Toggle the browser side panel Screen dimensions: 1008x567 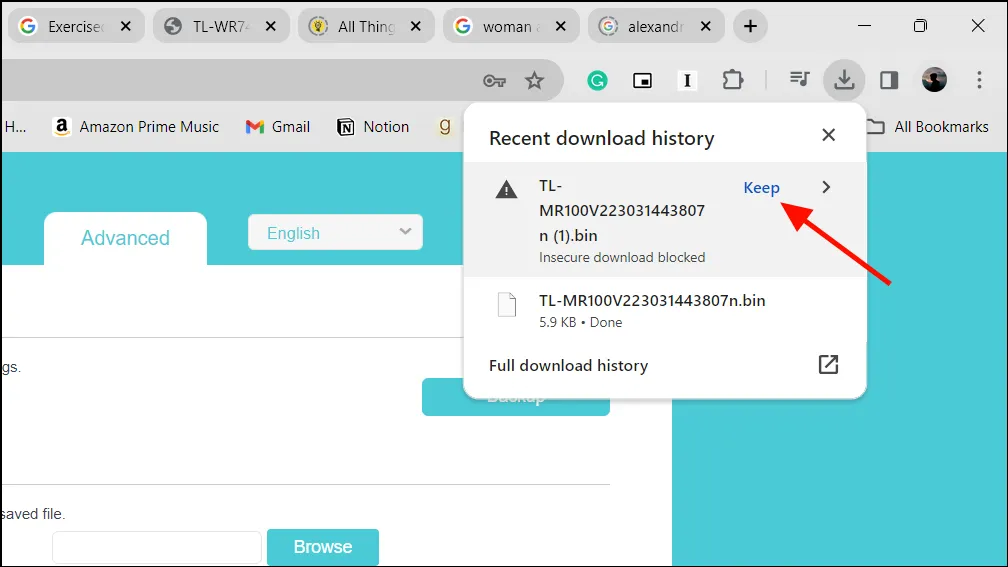[889, 80]
